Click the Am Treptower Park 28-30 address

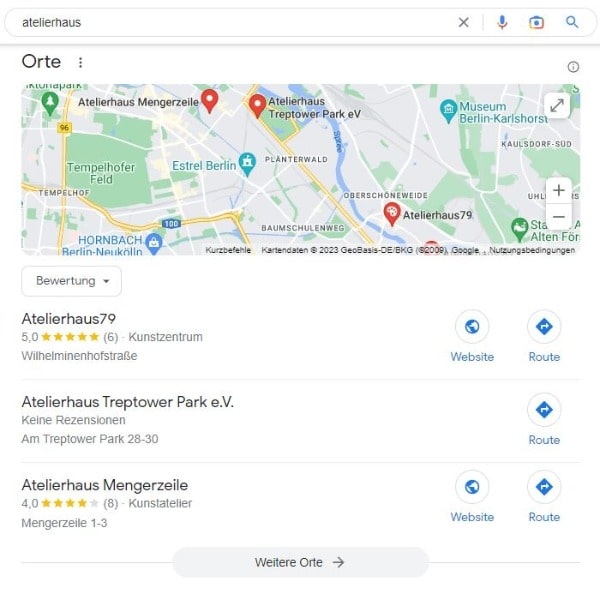90,439
